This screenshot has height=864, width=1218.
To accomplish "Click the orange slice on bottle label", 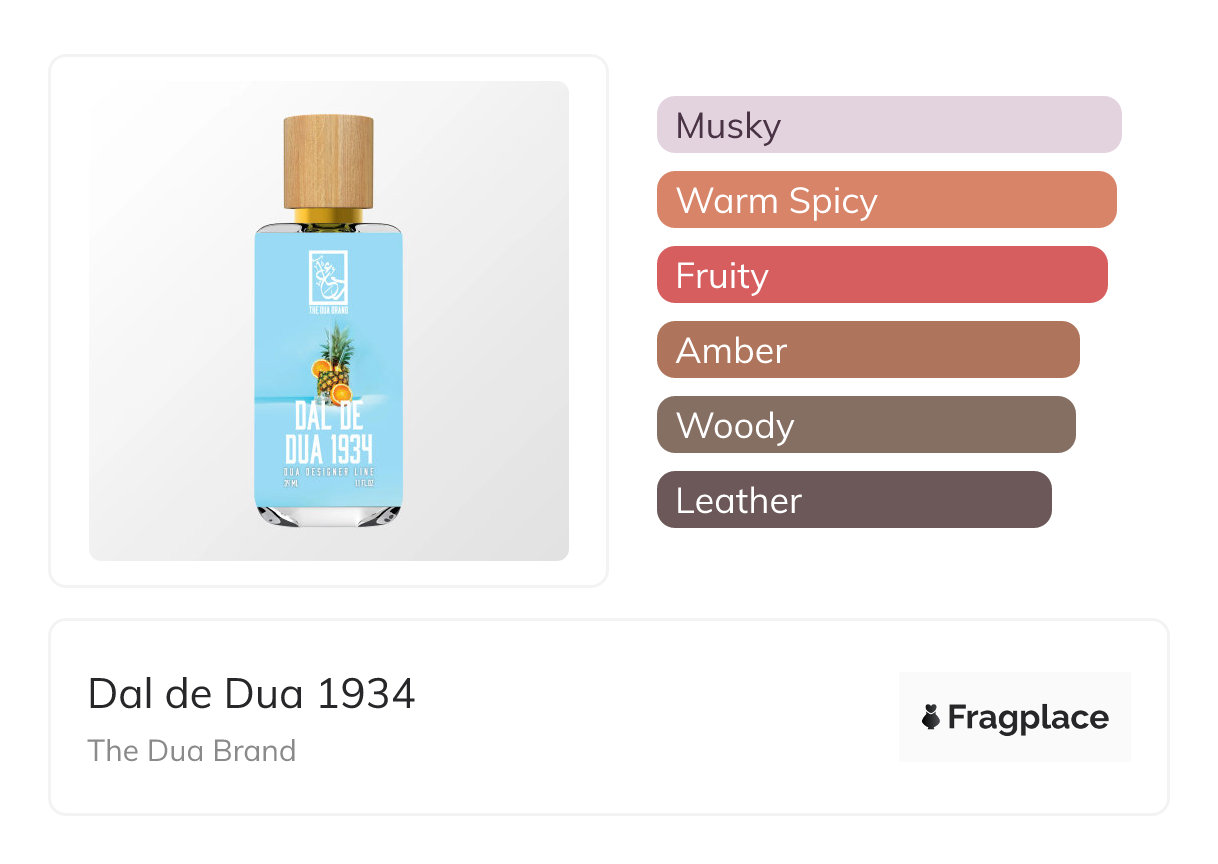I will [342, 392].
